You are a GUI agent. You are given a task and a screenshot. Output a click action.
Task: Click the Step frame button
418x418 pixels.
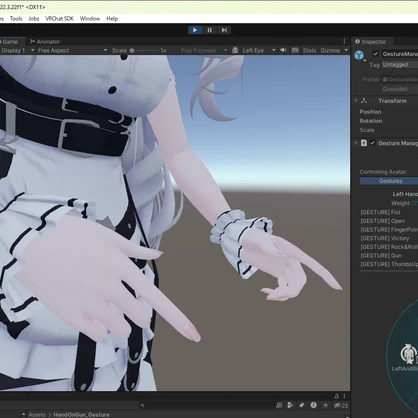point(224,30)
